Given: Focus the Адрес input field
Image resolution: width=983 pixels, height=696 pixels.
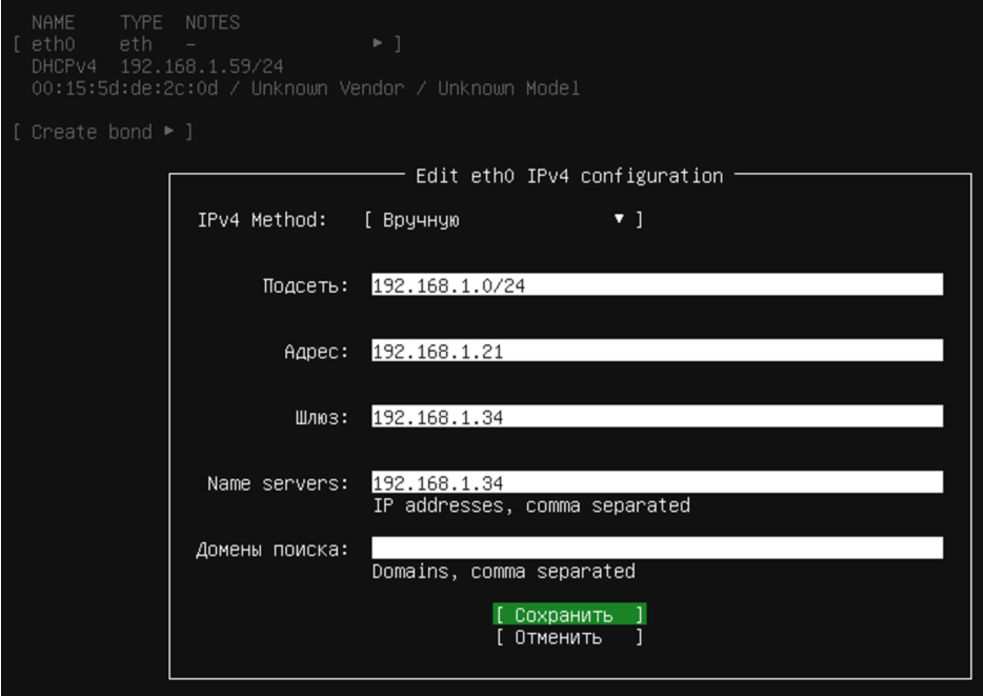Looking at the screenshot, I should tap(657, 351).
